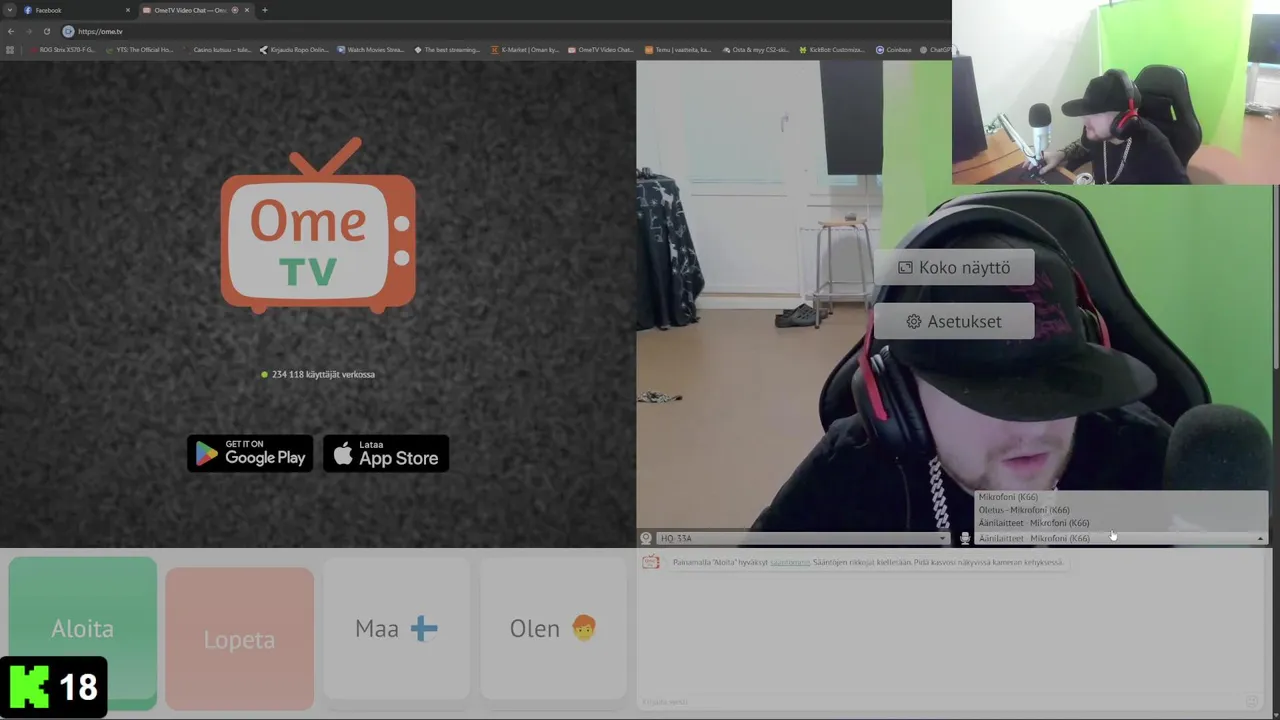Open the säännöt rules link
Viewport: 1280px width, 720px height.
(790, 562)
